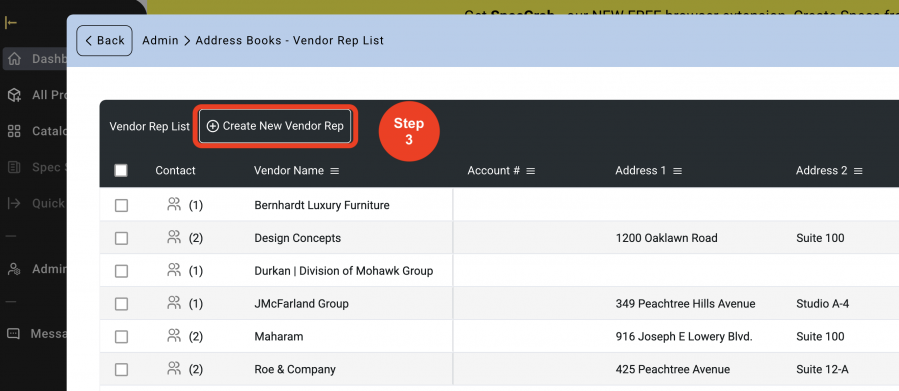
Task: Click the Admin user-gear icon
Action: (x=14, y=269)
